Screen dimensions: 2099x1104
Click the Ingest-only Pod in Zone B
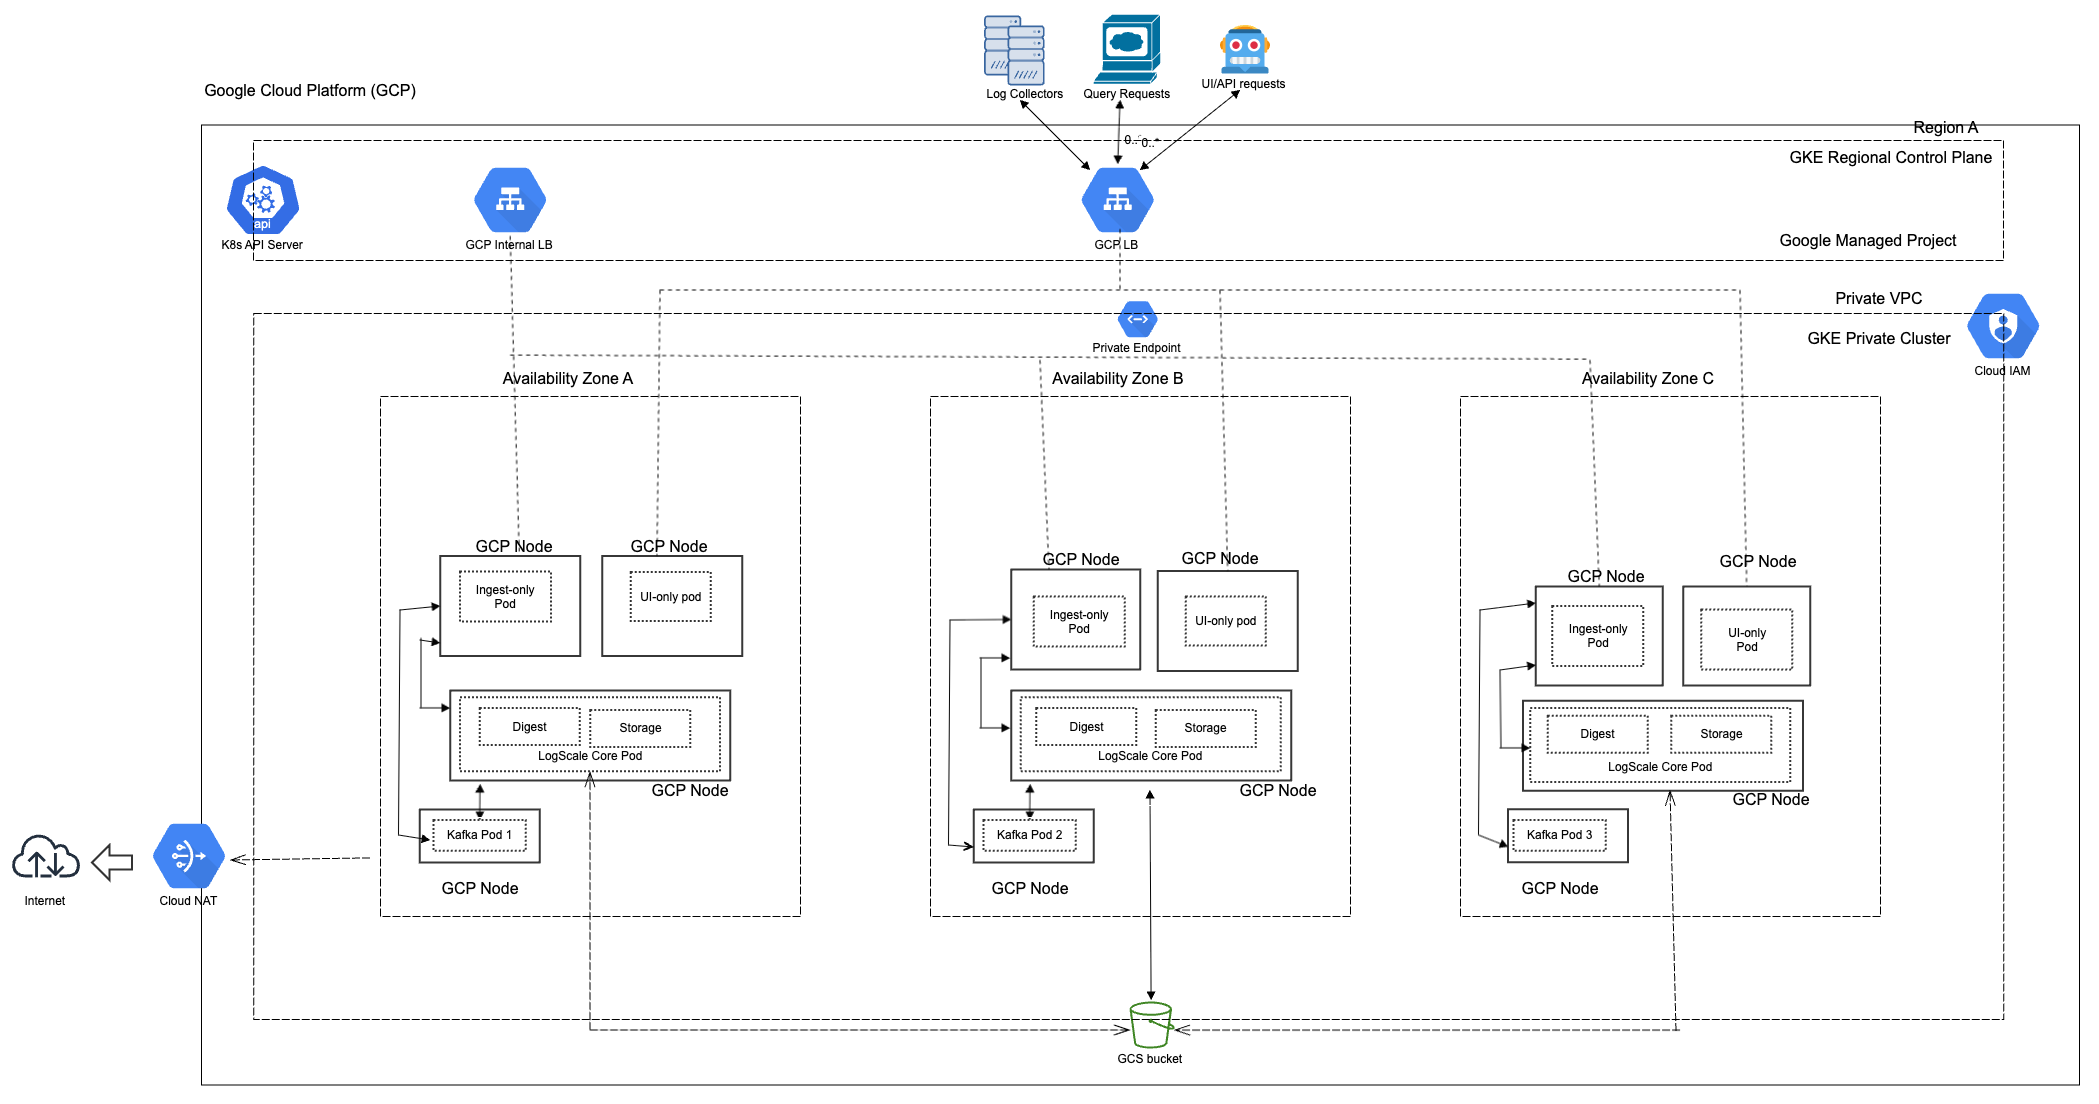[1077, 622]
